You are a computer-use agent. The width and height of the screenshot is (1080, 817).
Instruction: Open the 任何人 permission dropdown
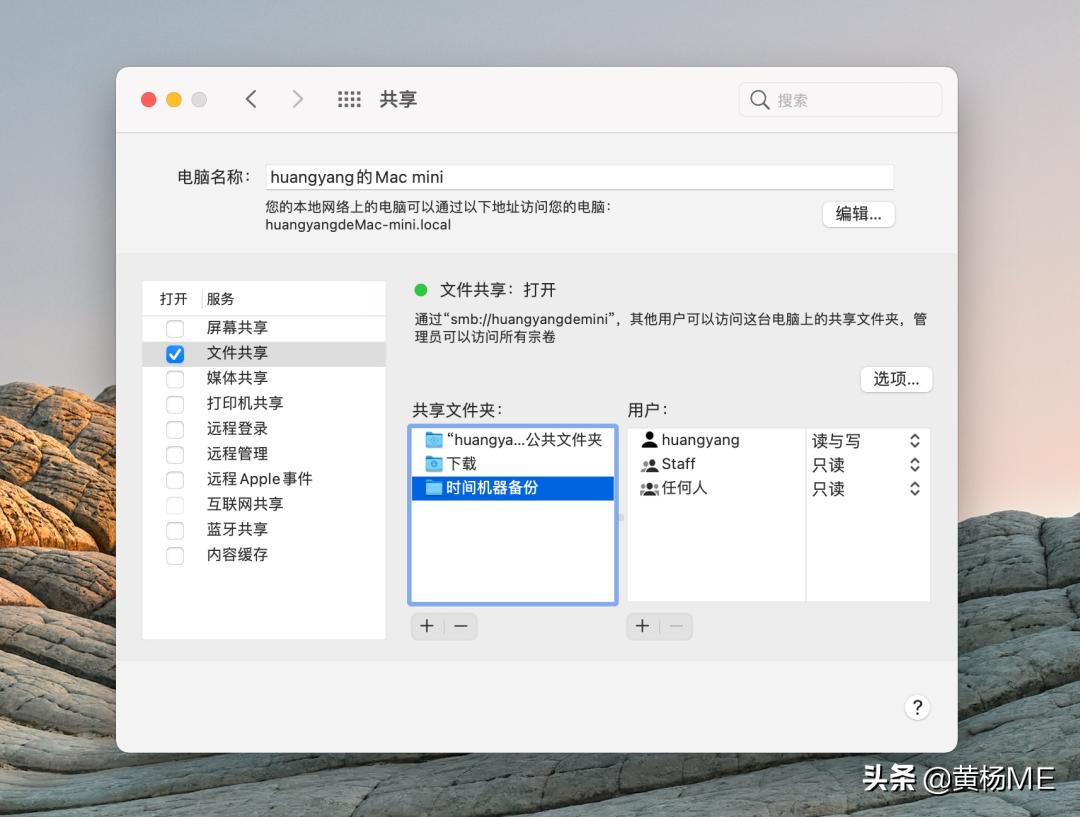click(x=913, y=489)
